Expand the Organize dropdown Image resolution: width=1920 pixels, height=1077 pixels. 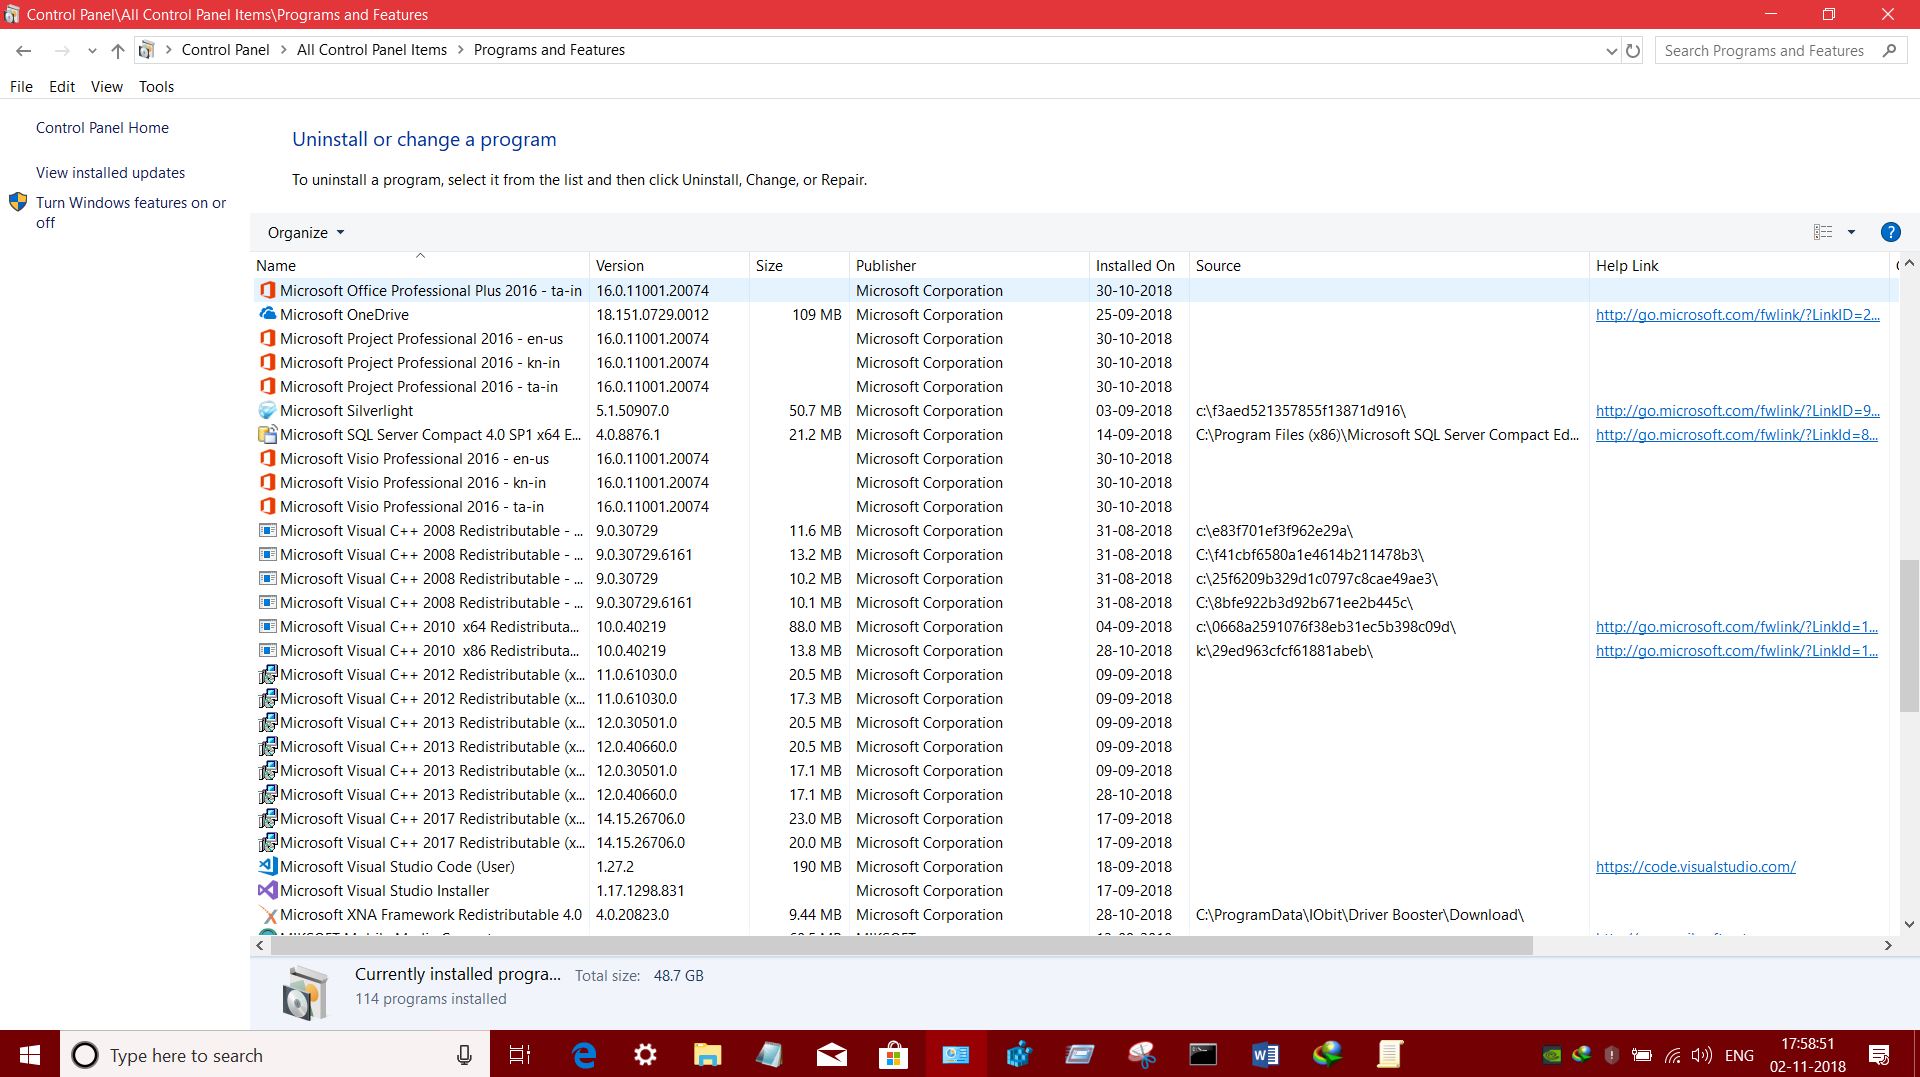coord(305,232)
